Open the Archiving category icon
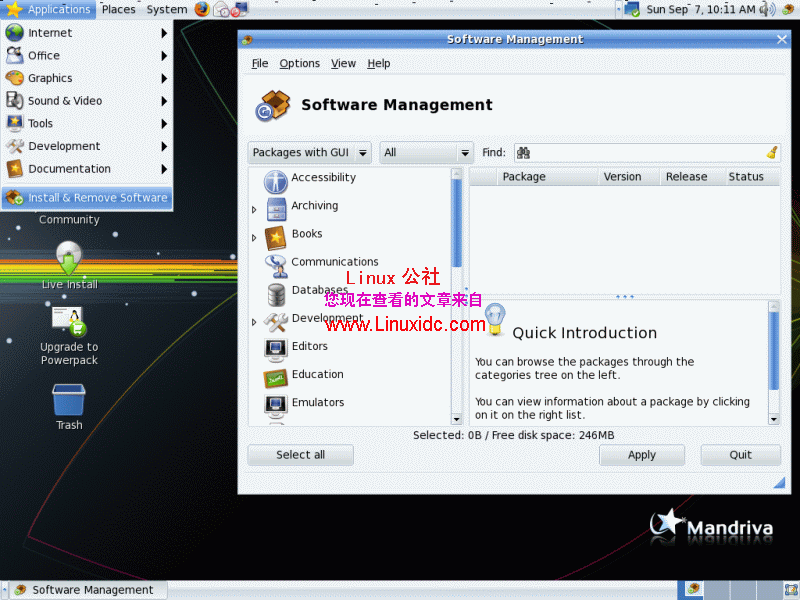 tap(278, 210)
